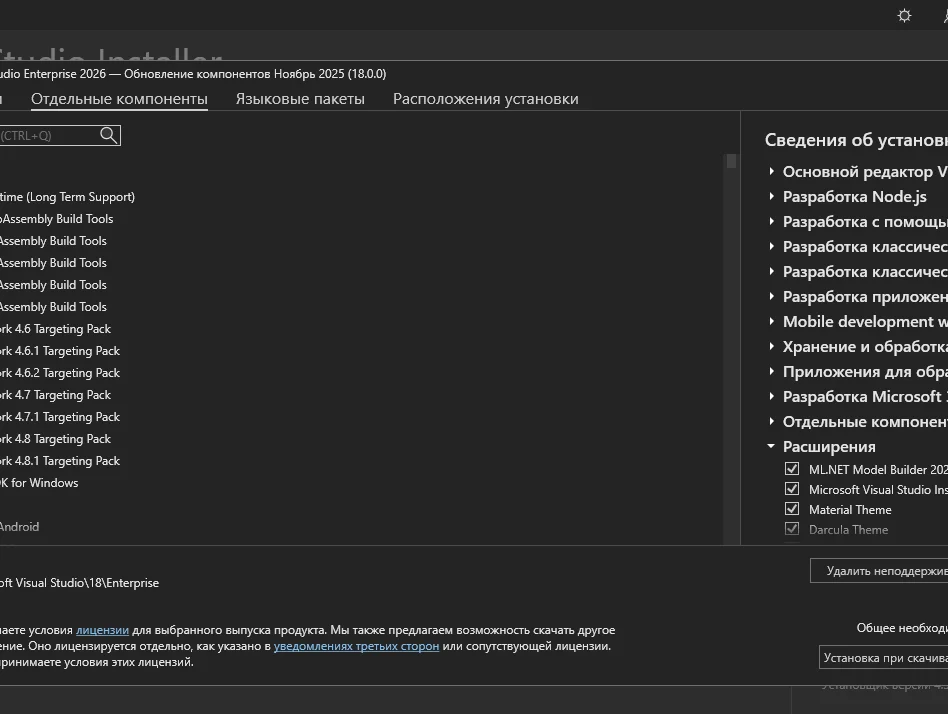Expand the Основной редактор section
The image size is (948, 714).
click(x=772, y=172)
